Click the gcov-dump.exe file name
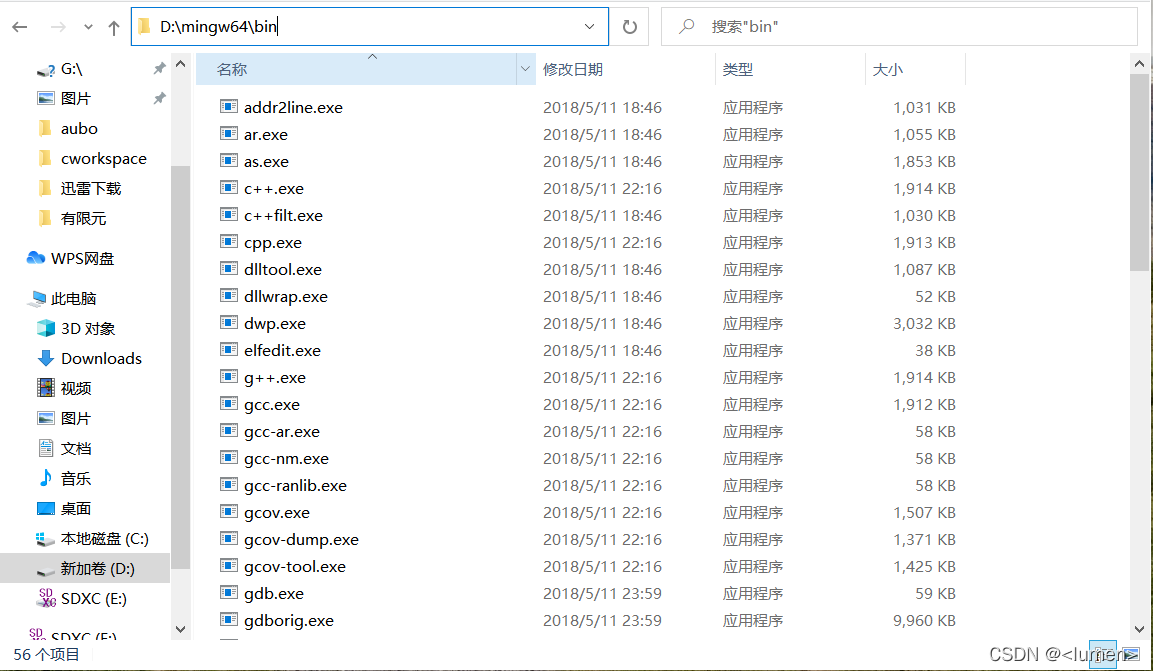This screenshot has height=671, width=1153. pyautogui.click(x=301, y=539)
